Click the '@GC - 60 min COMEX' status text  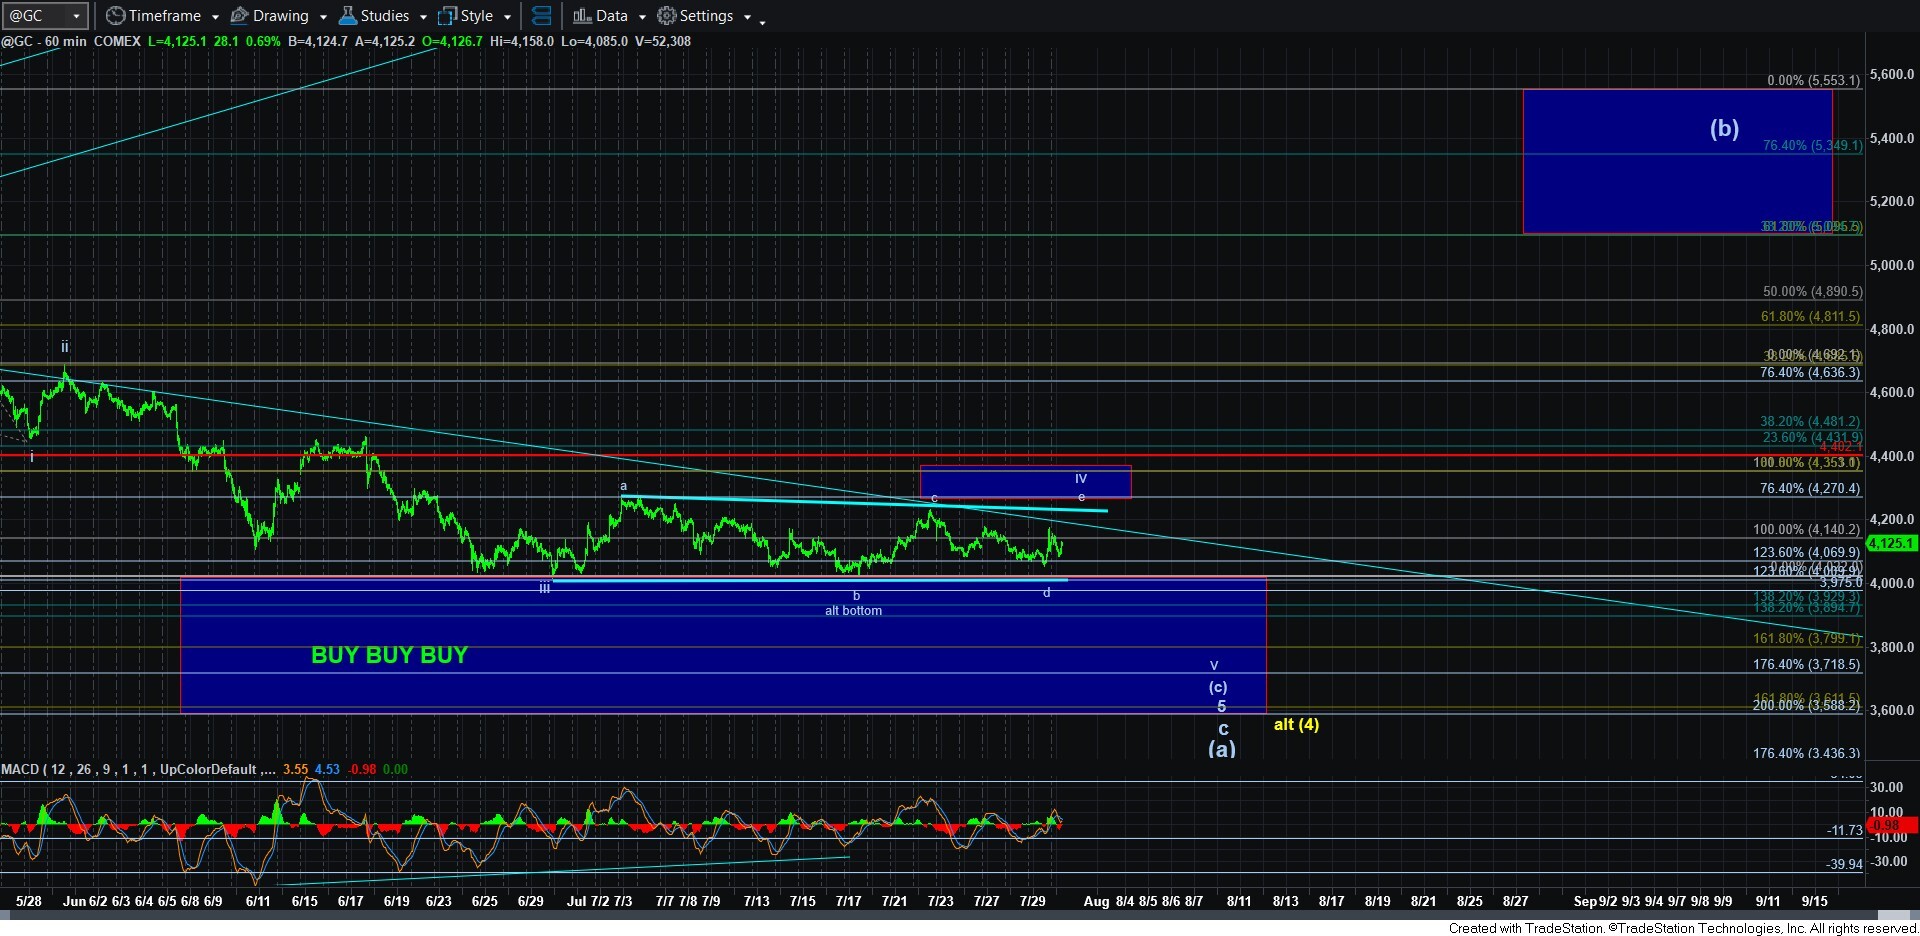70,41
